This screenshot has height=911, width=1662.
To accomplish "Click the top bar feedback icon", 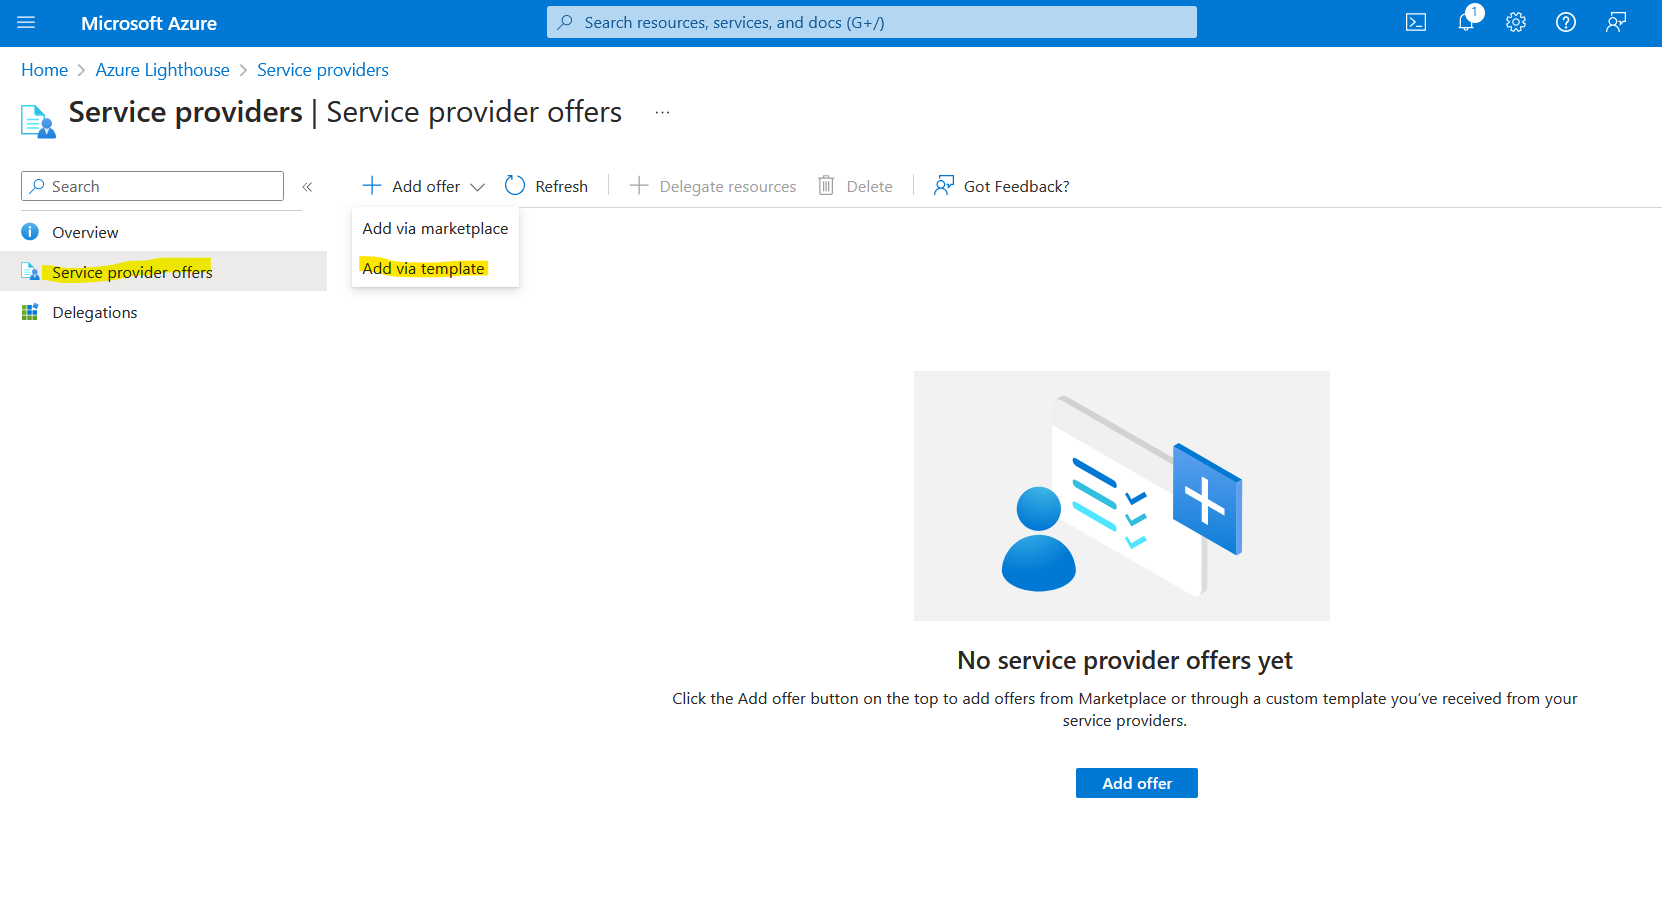I will click(x=1616, y=23).
